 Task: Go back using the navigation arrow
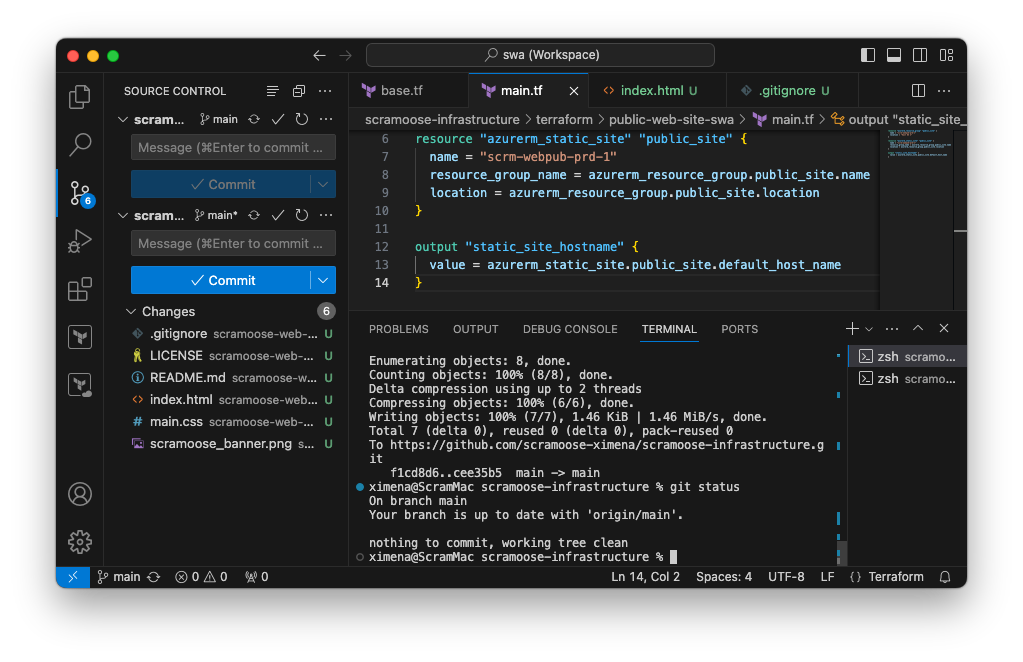click(x=319, y=55)
